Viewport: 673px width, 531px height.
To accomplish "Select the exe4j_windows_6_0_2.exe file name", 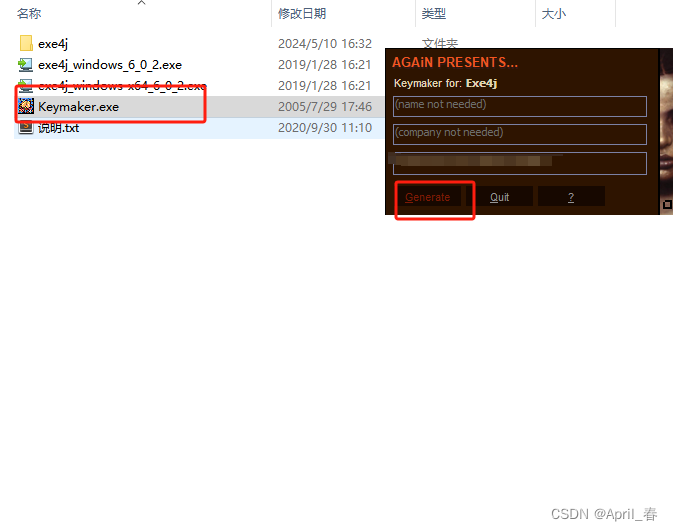I will [110, 65].
